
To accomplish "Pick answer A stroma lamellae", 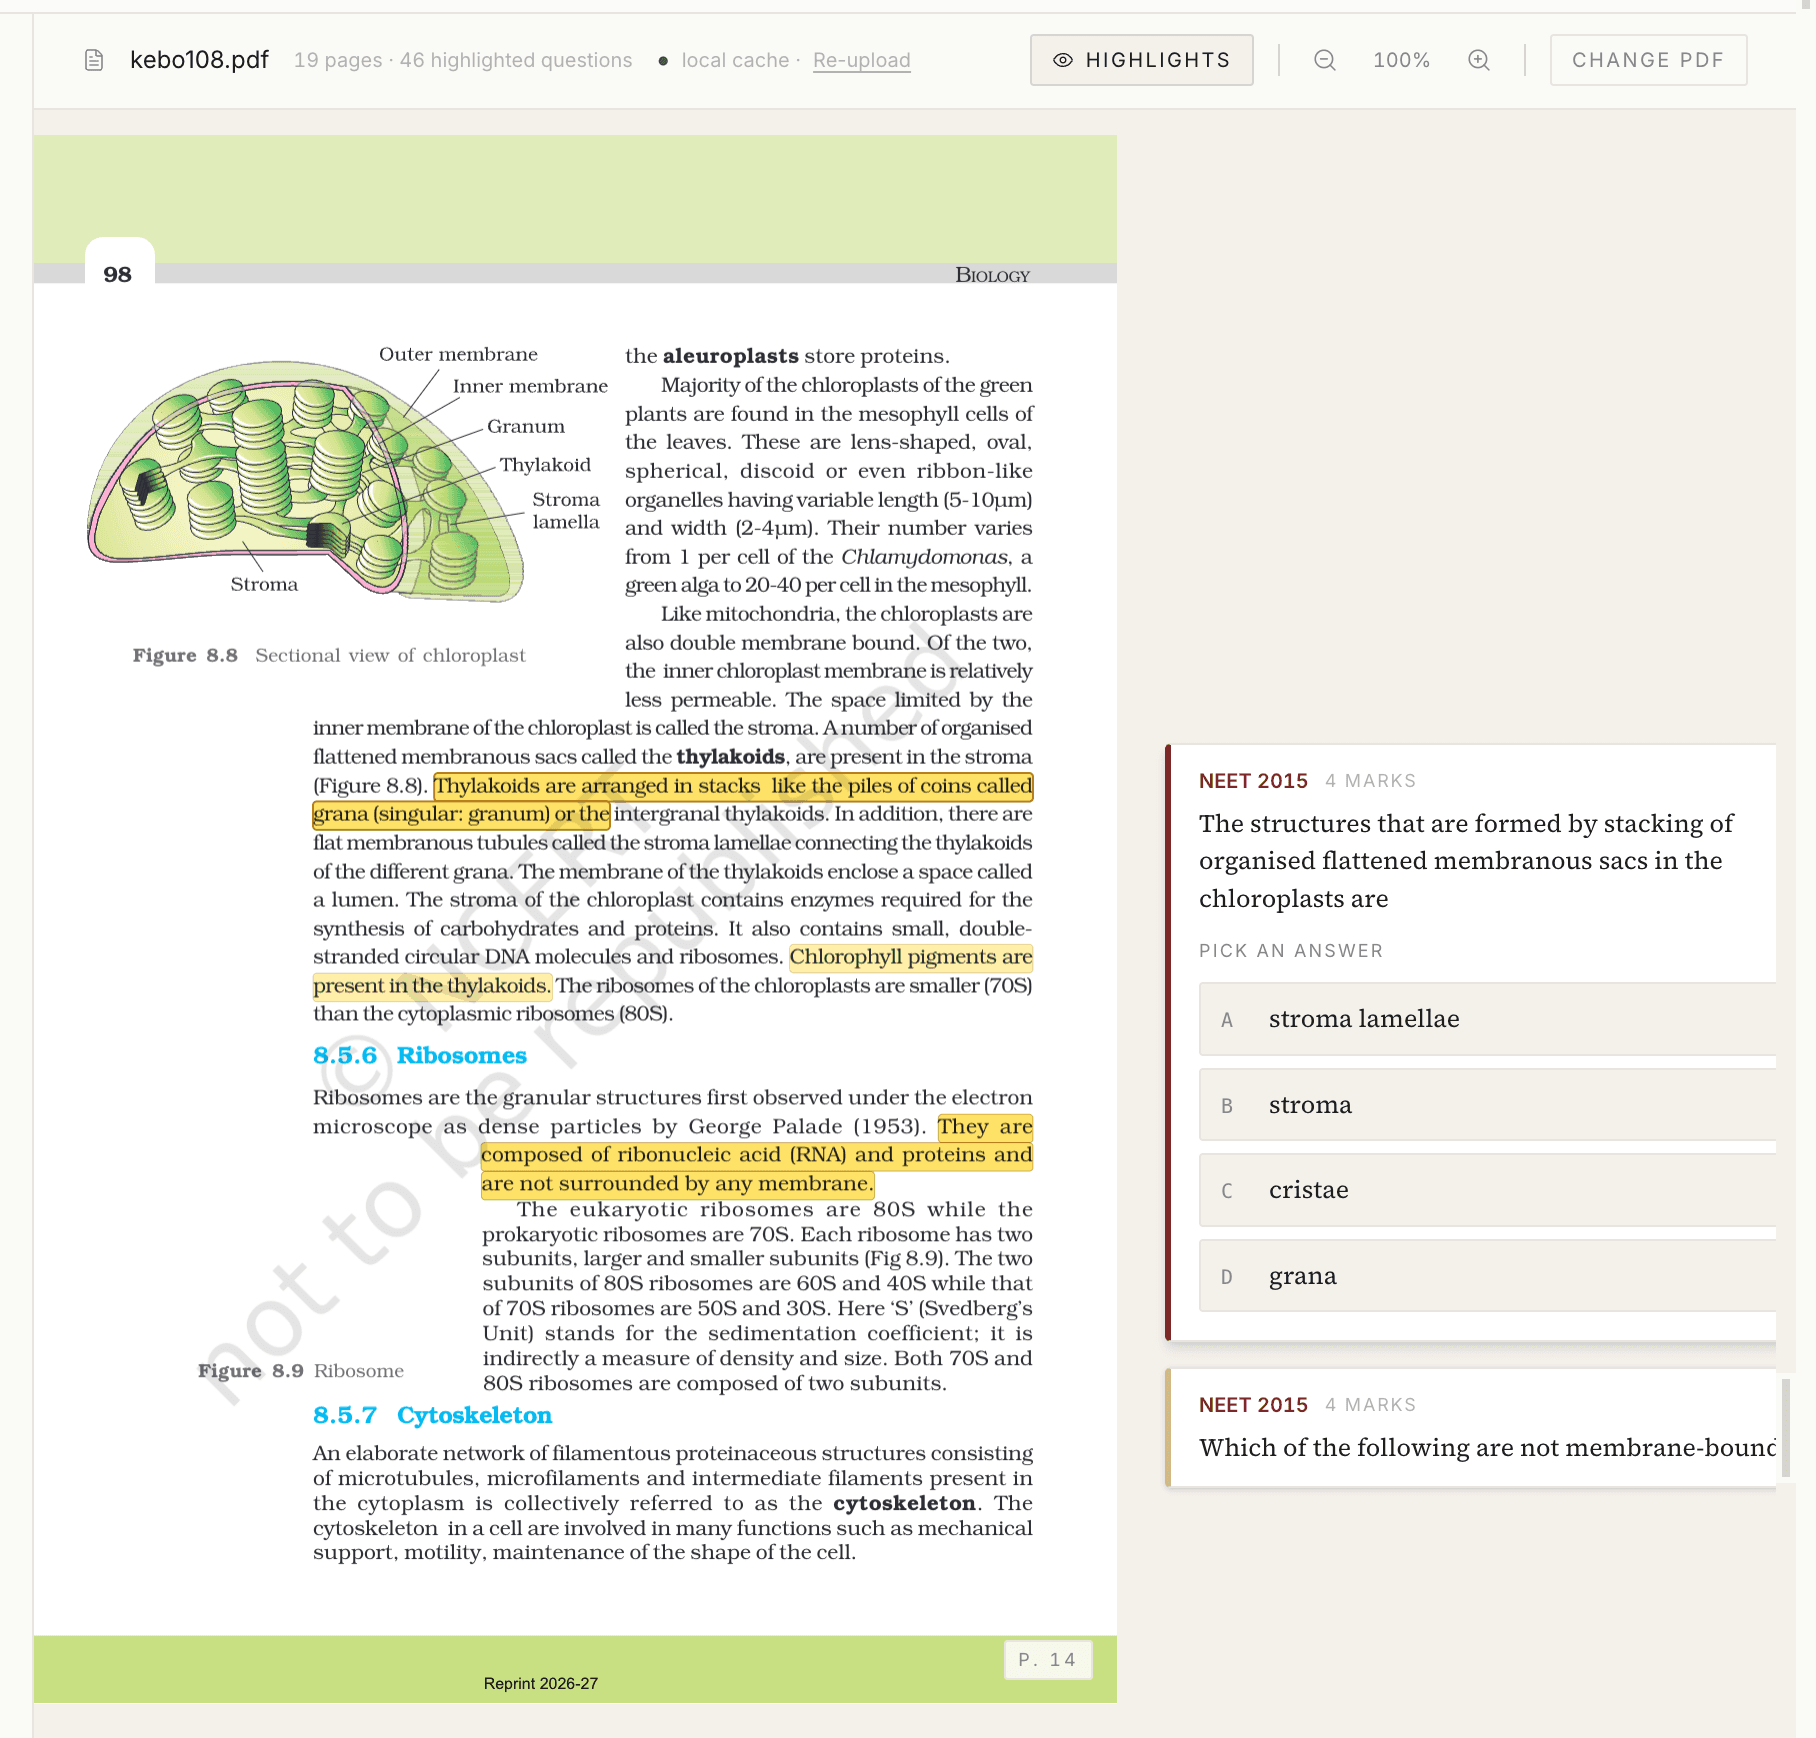I will (1487, 1019).
